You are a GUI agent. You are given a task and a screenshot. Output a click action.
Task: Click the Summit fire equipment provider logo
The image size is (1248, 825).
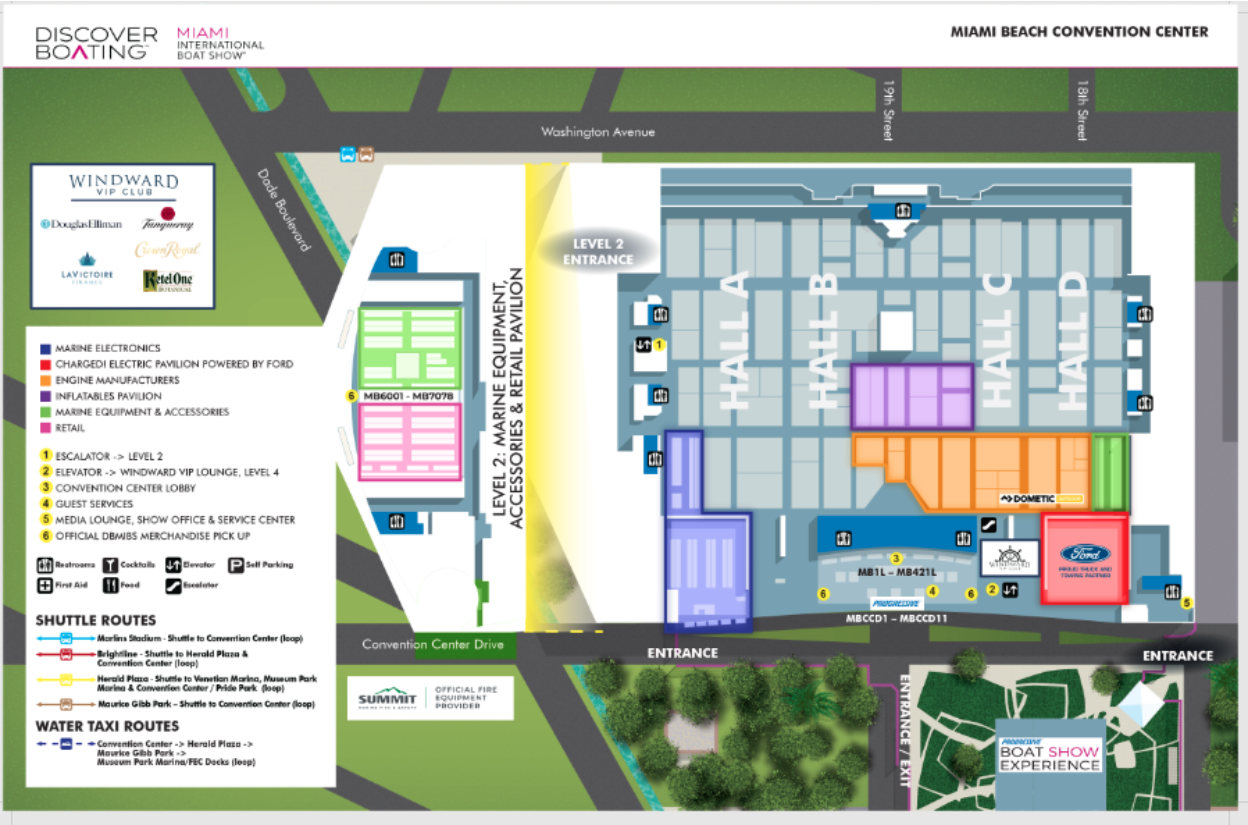[430, 698]
